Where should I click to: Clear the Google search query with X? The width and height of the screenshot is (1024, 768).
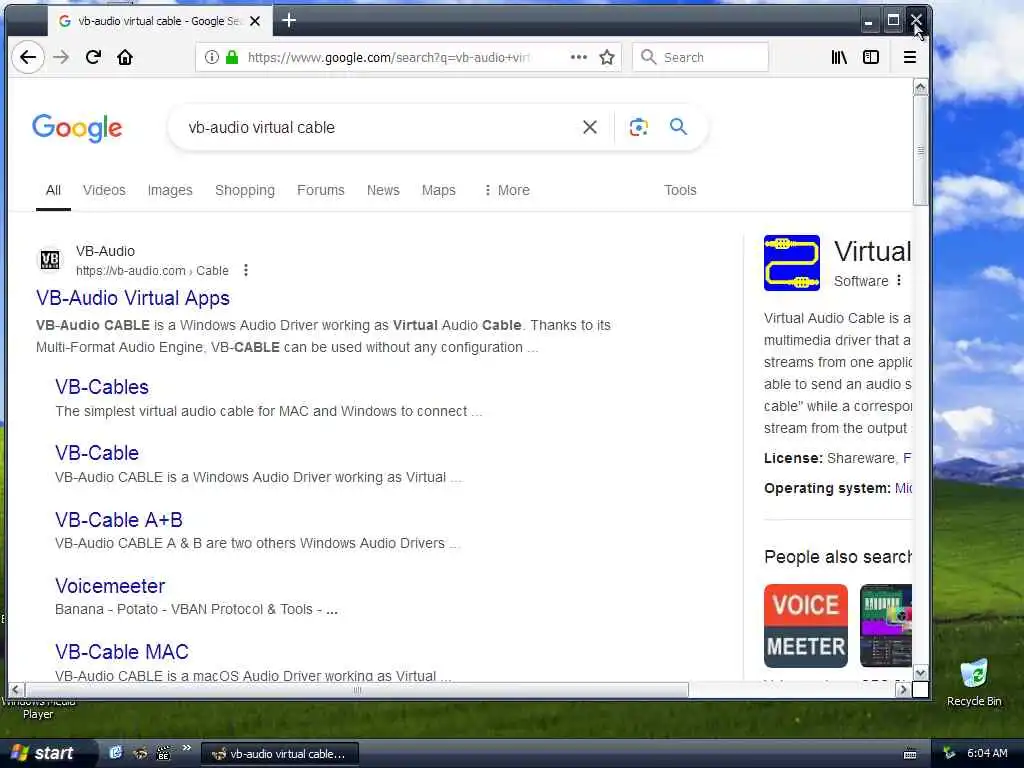pyautogui.click(x=590, y=127)
